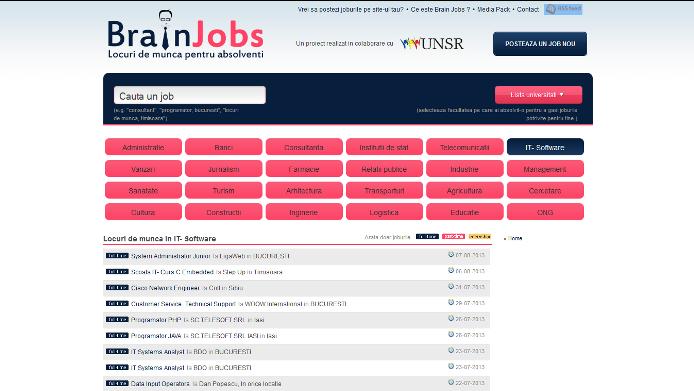Click the BrainJobs logo
Image resolution: width=694 pixels, height=391 pixels.
click(185, 35)
